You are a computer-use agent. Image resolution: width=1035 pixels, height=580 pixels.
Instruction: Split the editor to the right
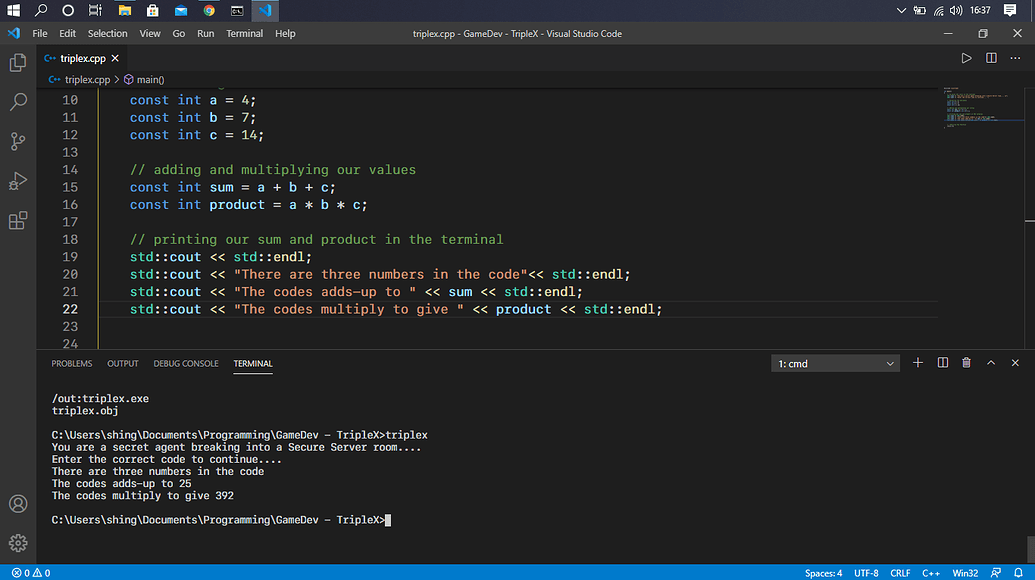coord(991,58)
